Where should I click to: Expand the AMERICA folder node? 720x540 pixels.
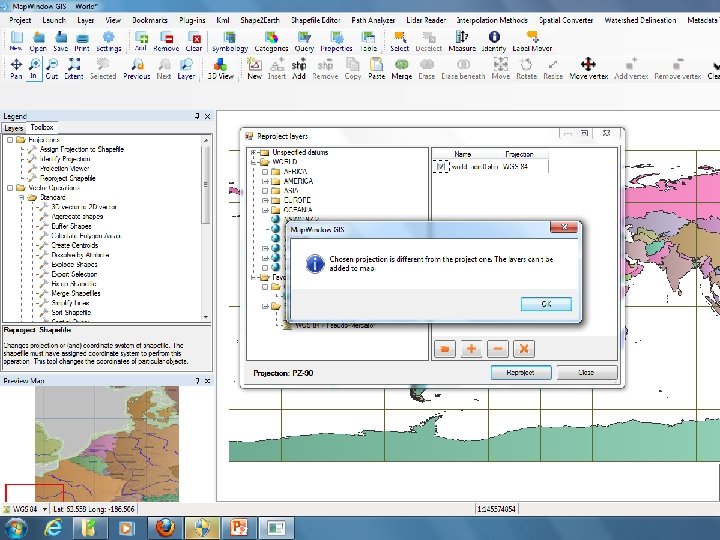pyautogui.click(x=265, y=181)
